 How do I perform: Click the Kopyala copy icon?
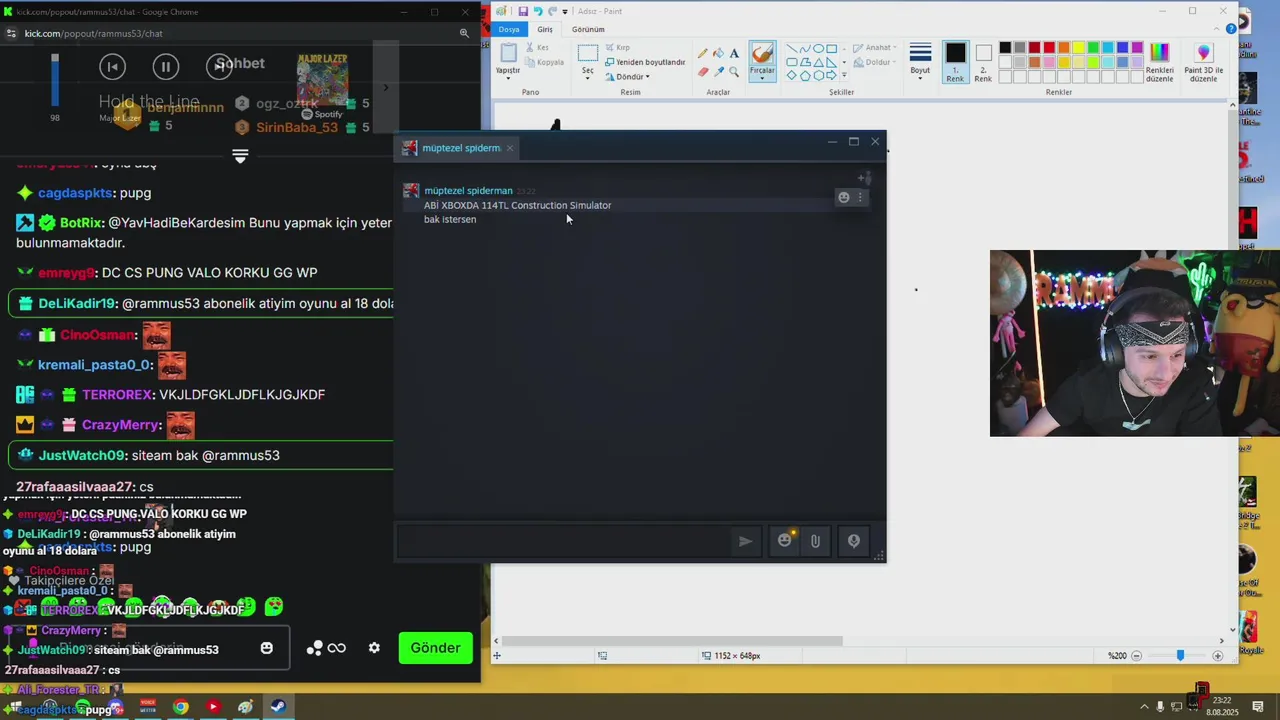[530, 62]
